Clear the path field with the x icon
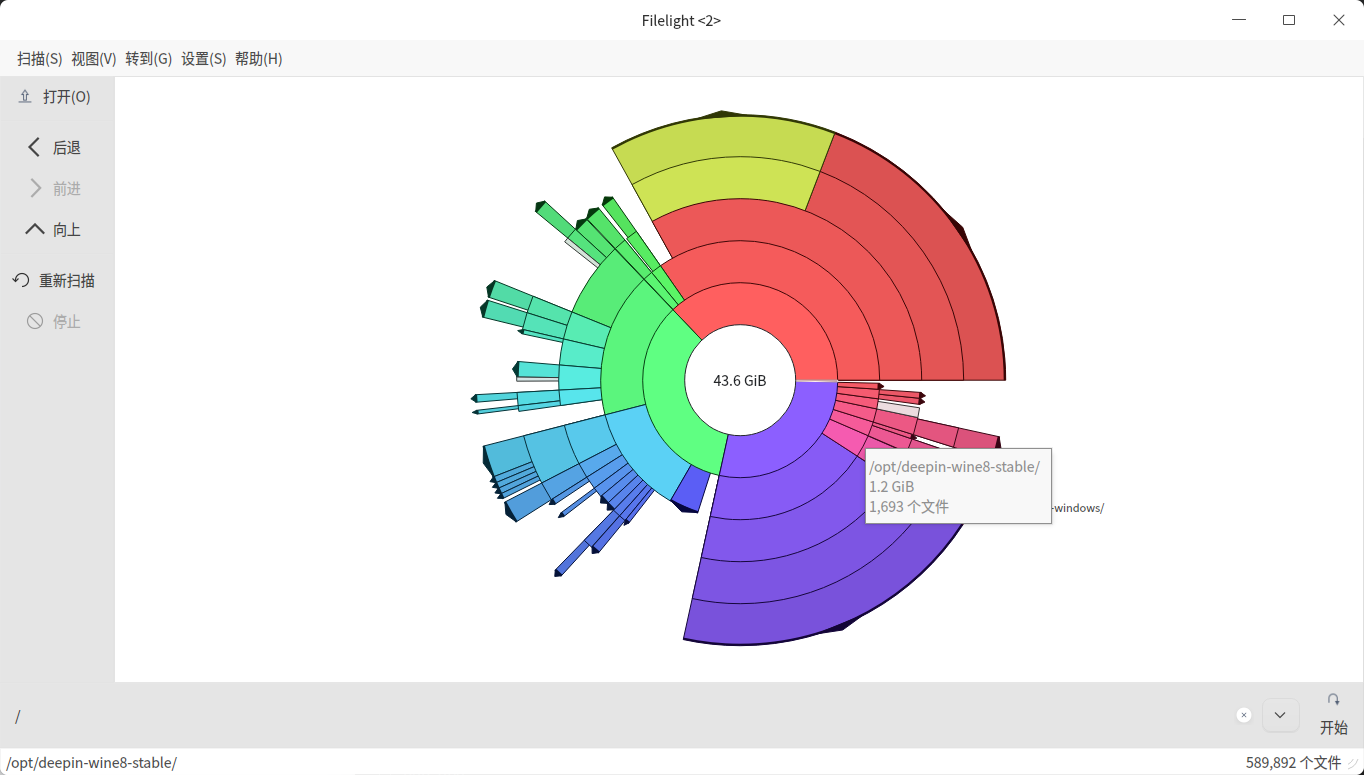The width and height of the screenshot is (1364, 775). (x=1244, y=715)
